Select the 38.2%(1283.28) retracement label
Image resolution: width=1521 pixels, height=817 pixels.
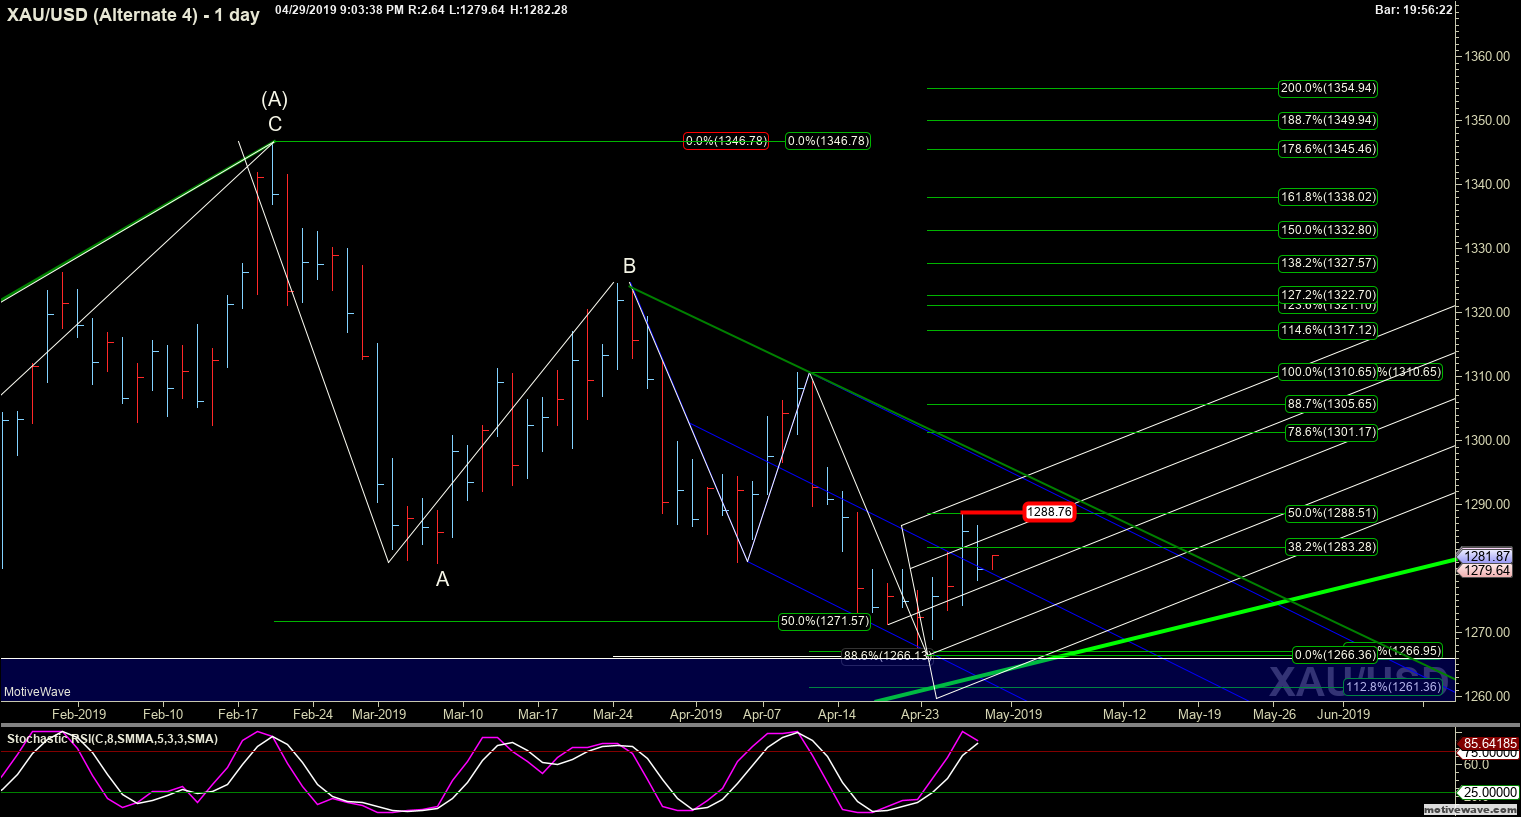[x=1331, y=547]
